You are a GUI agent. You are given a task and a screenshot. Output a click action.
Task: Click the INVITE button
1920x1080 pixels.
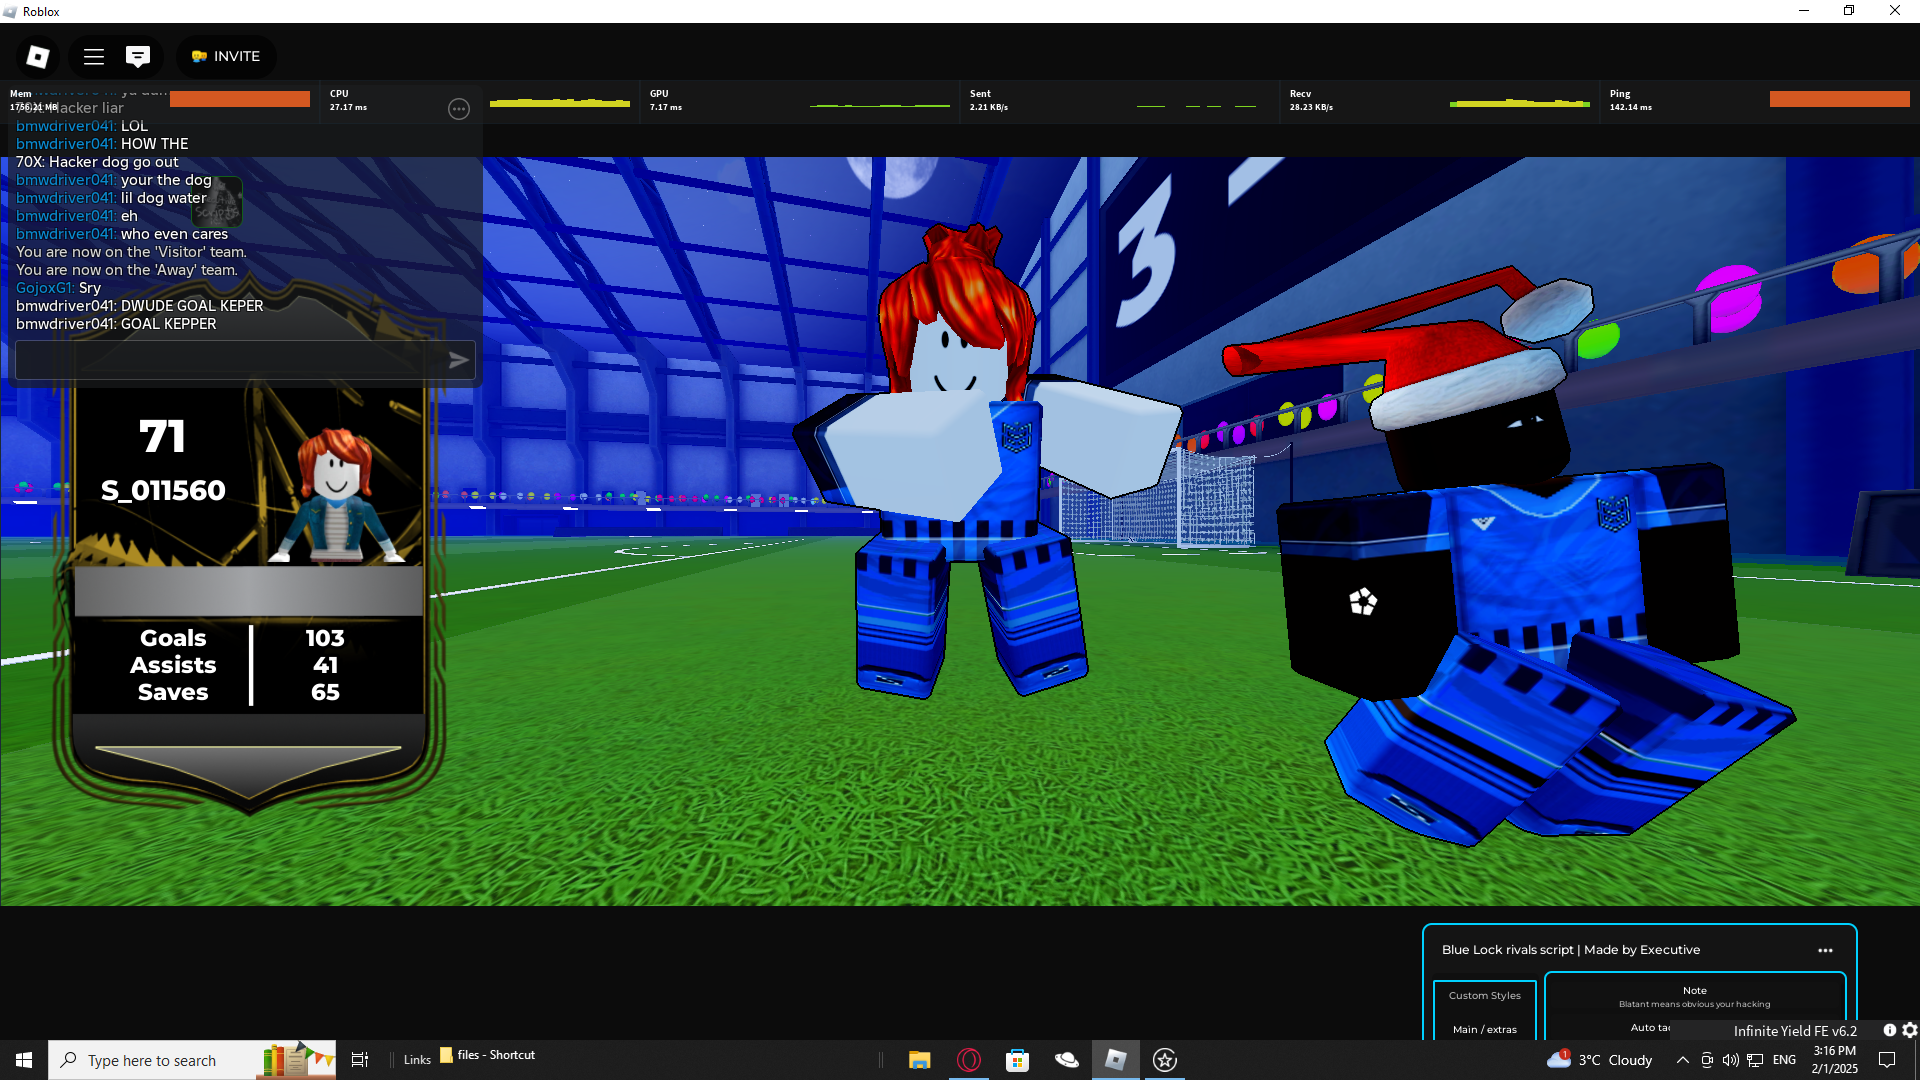(x=227, y=57)
